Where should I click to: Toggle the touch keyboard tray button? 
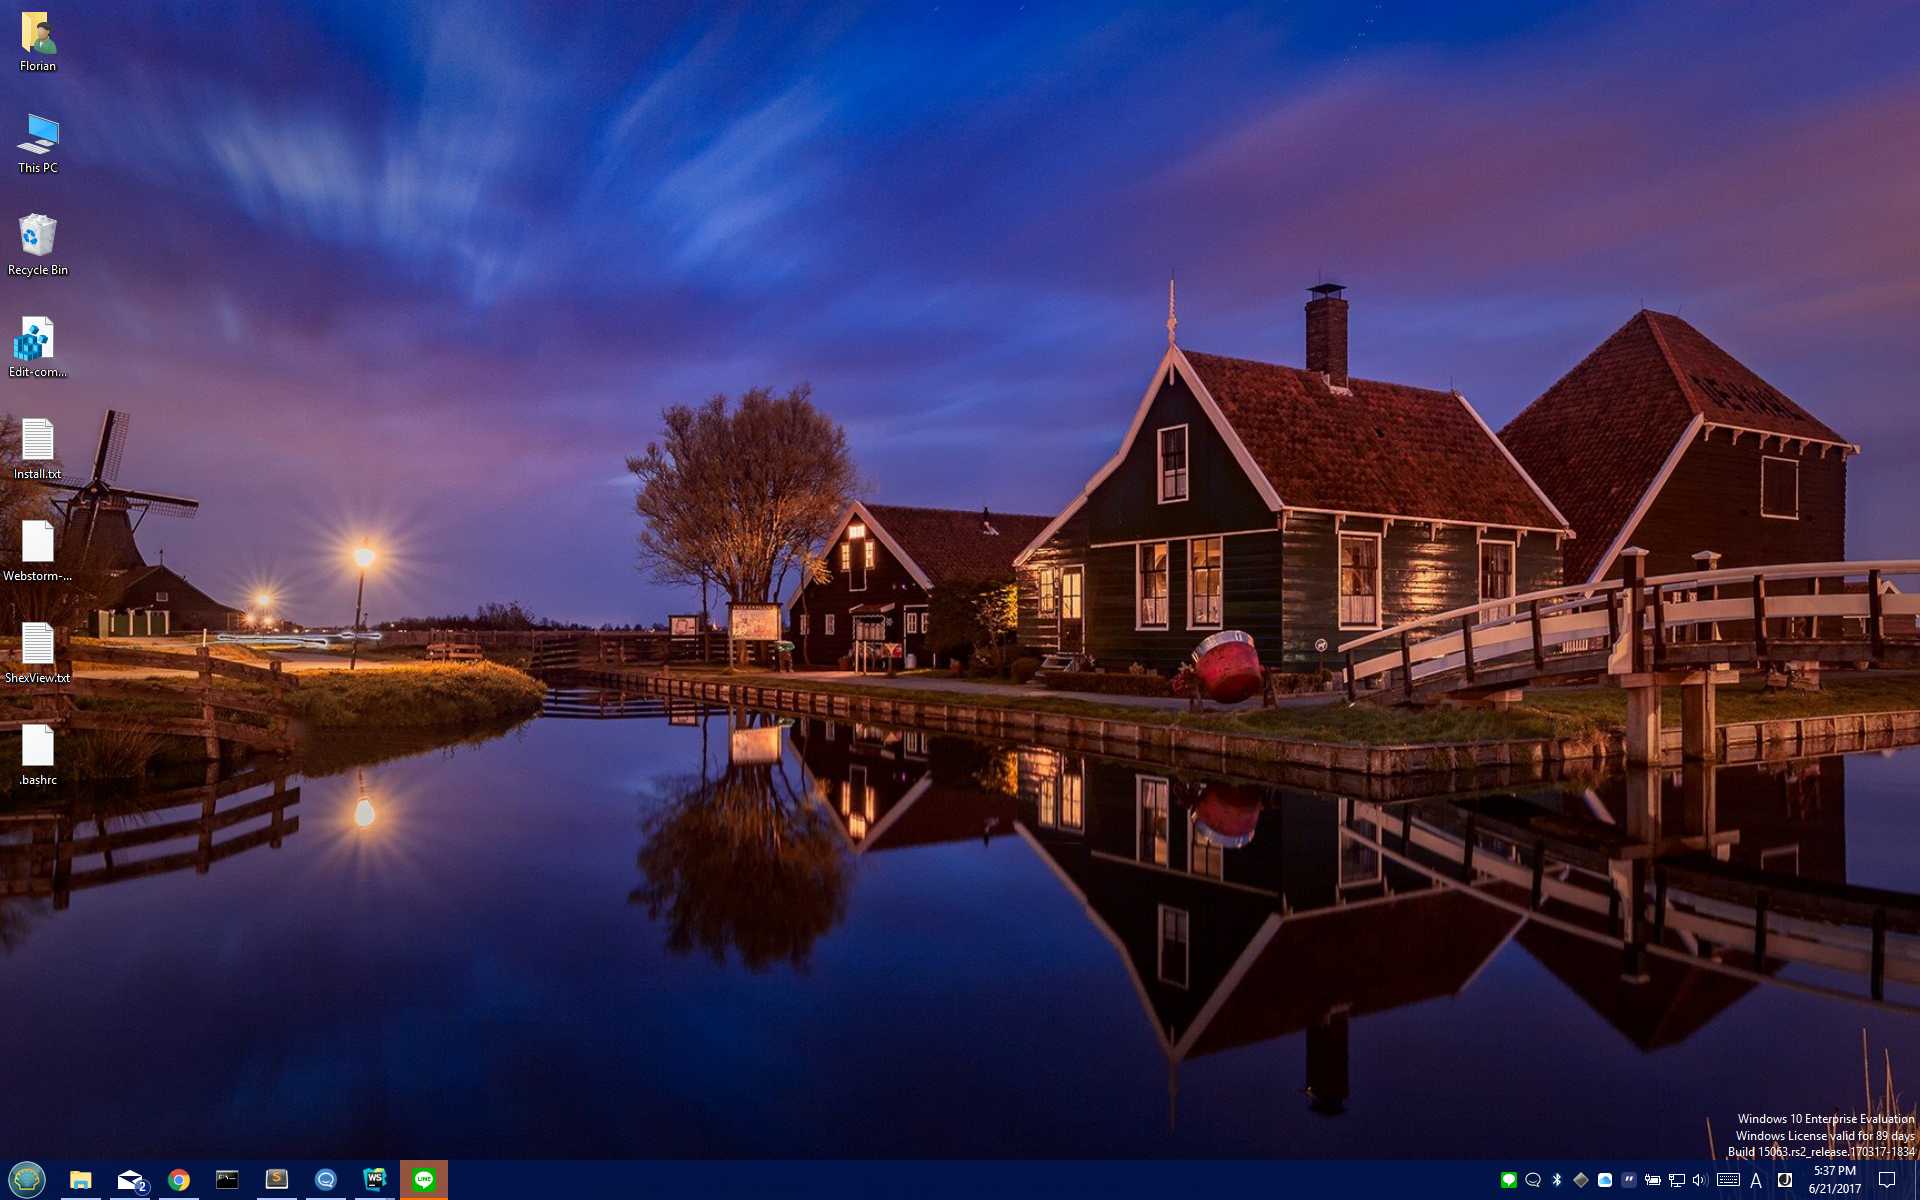(x=1727, y=1180)
